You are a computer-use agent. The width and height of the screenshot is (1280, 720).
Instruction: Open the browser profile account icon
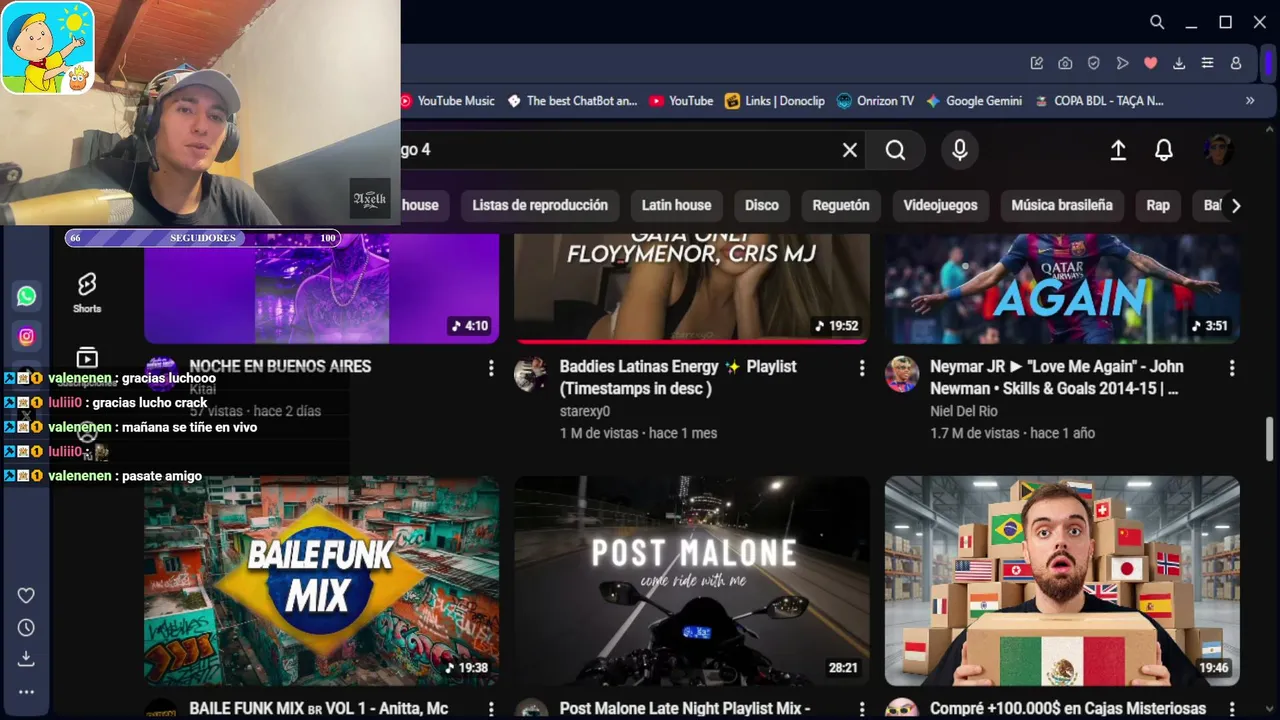tap(1236, 63)
